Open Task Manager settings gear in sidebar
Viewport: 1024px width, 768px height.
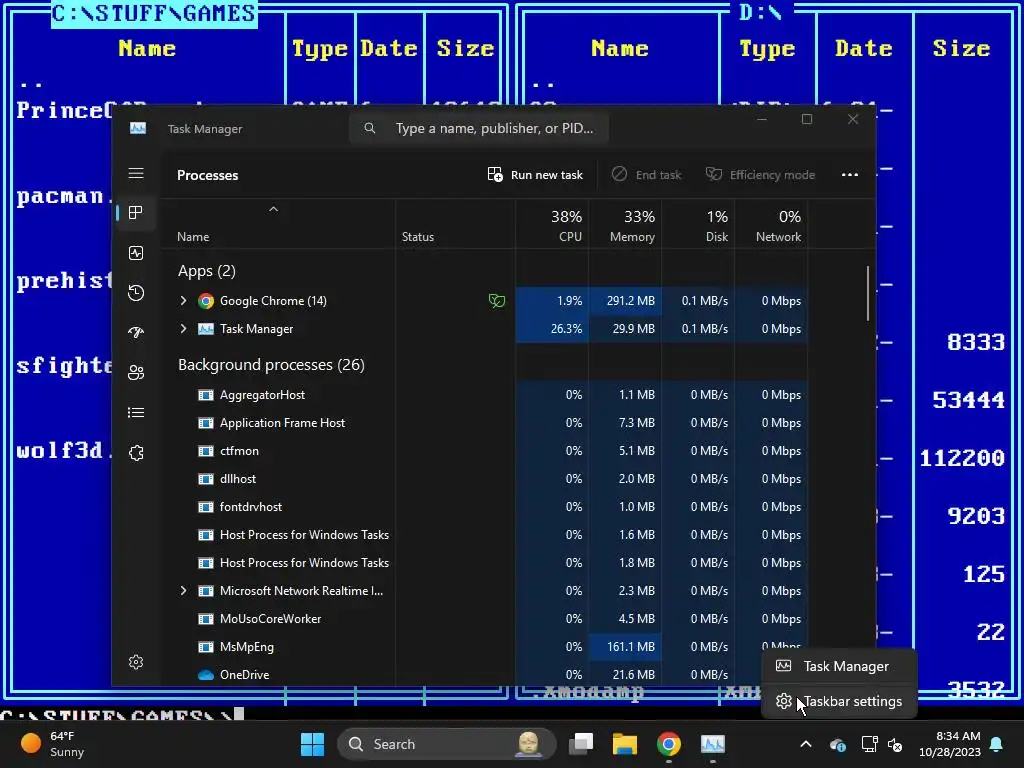click(x=136, y=662)
